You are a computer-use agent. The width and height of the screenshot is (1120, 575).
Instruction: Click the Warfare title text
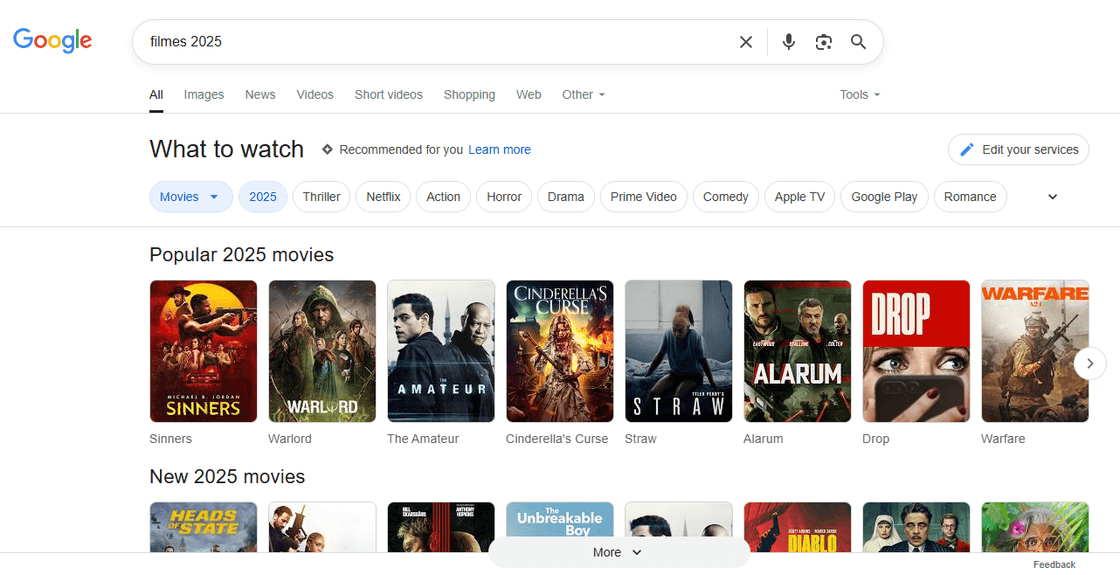(x=1003, y=439)
